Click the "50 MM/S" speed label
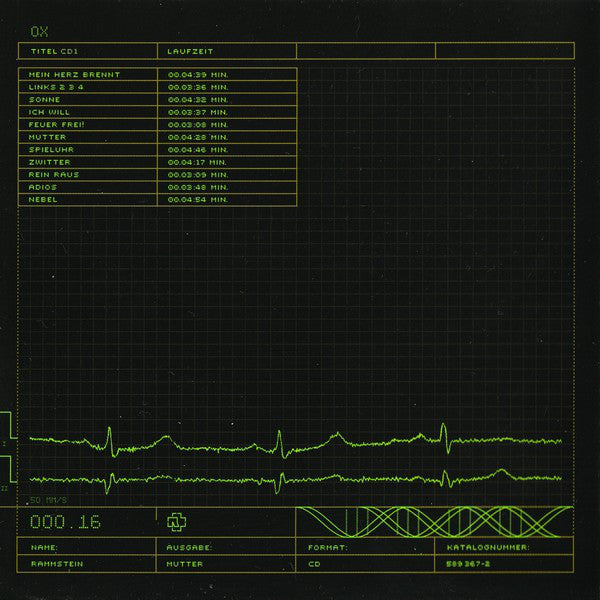 pos(49,500)
